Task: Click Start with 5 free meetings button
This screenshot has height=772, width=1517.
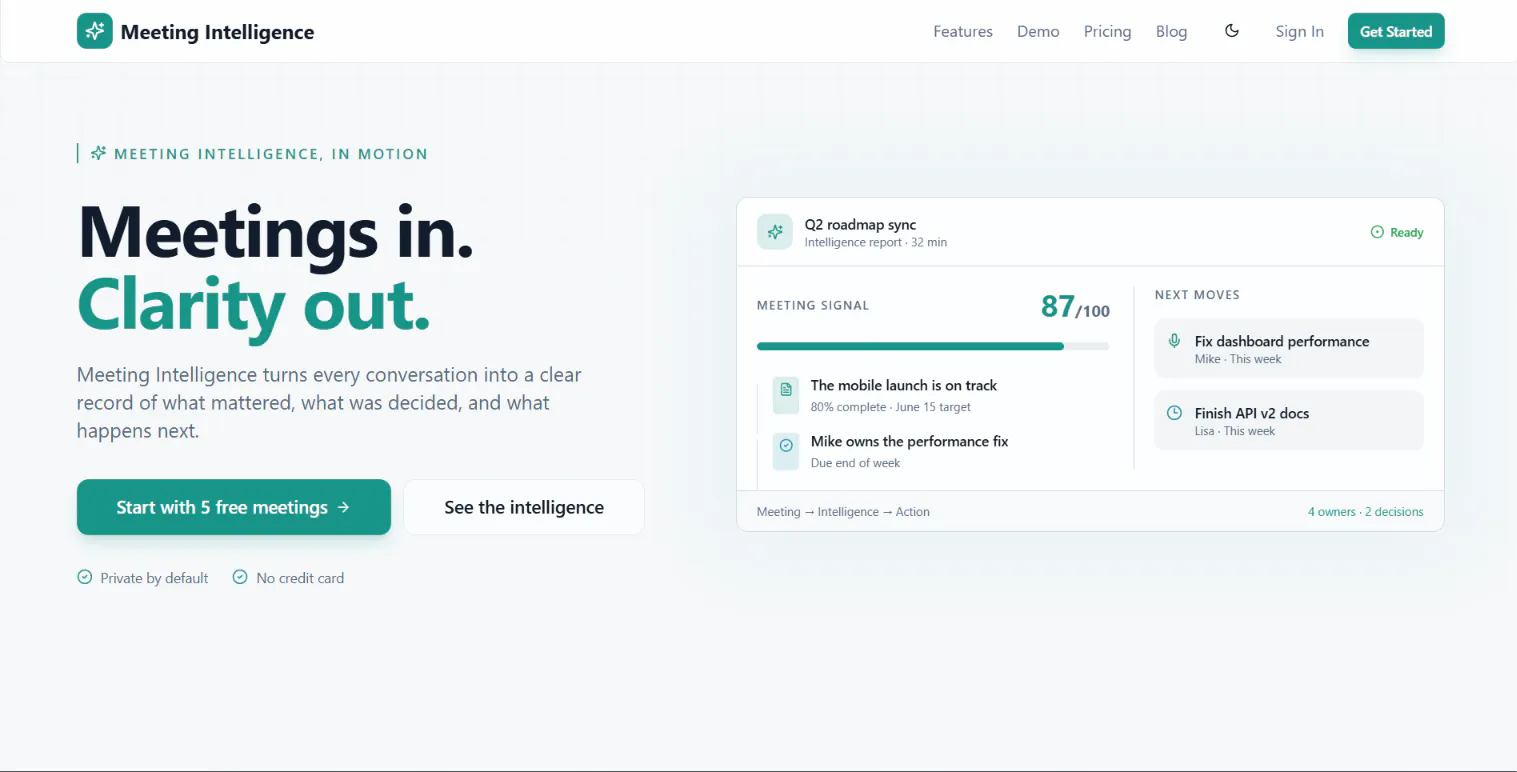Action: click(234, 507)
